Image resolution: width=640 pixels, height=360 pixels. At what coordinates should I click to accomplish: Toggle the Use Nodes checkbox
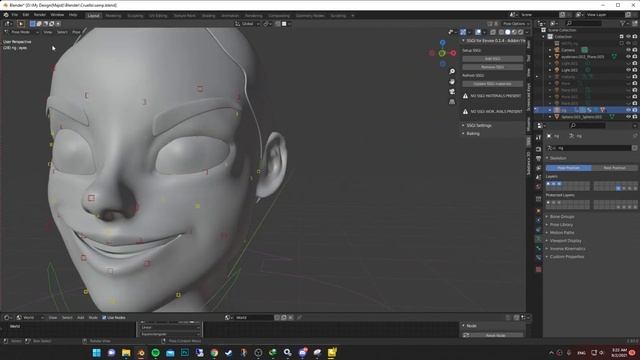click(104, 318)
